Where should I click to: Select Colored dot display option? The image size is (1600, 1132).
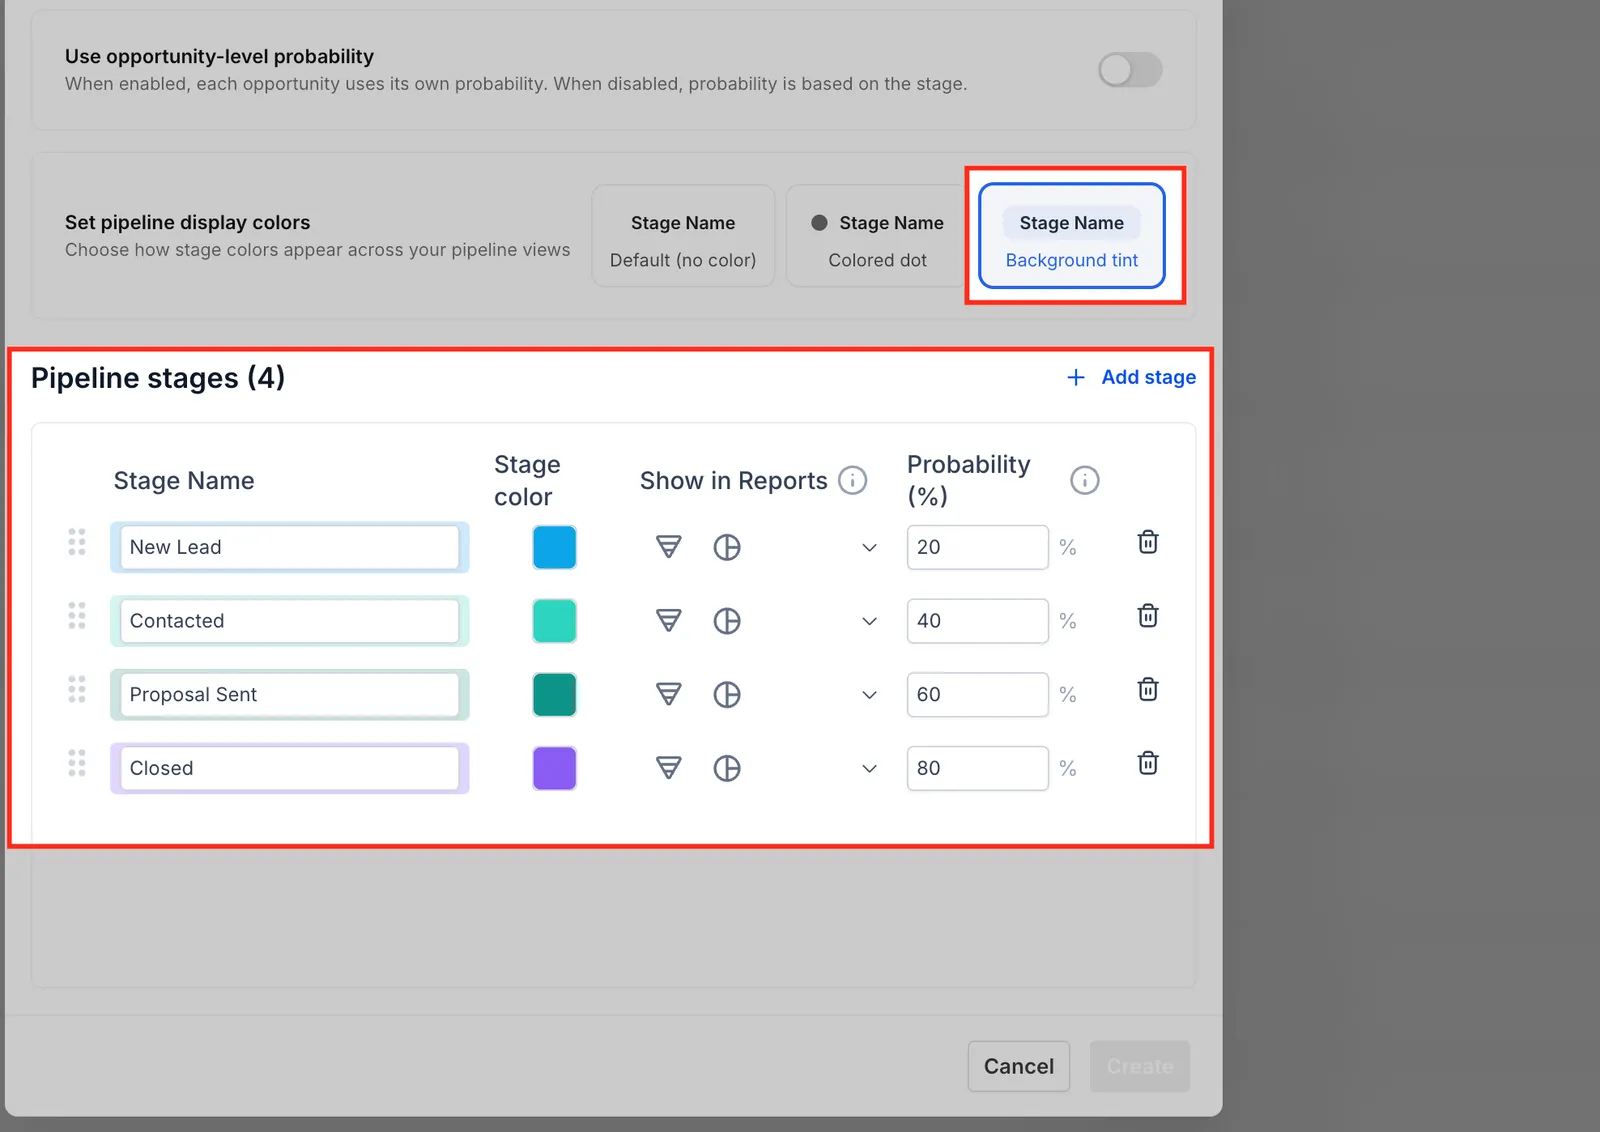click(876, 236)
